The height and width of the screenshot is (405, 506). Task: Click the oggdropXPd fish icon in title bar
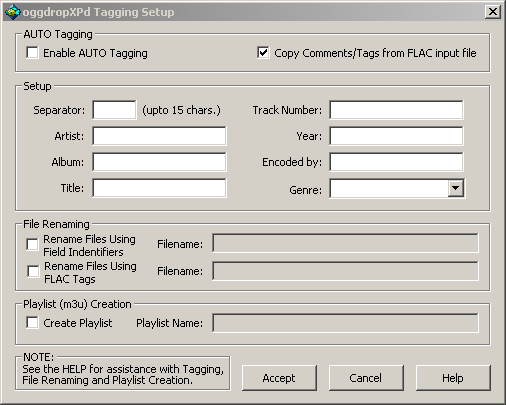[12, 12]
